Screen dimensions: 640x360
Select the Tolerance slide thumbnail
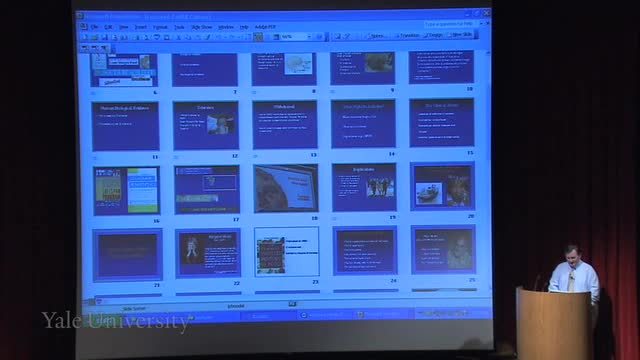(x=206, y=126)
